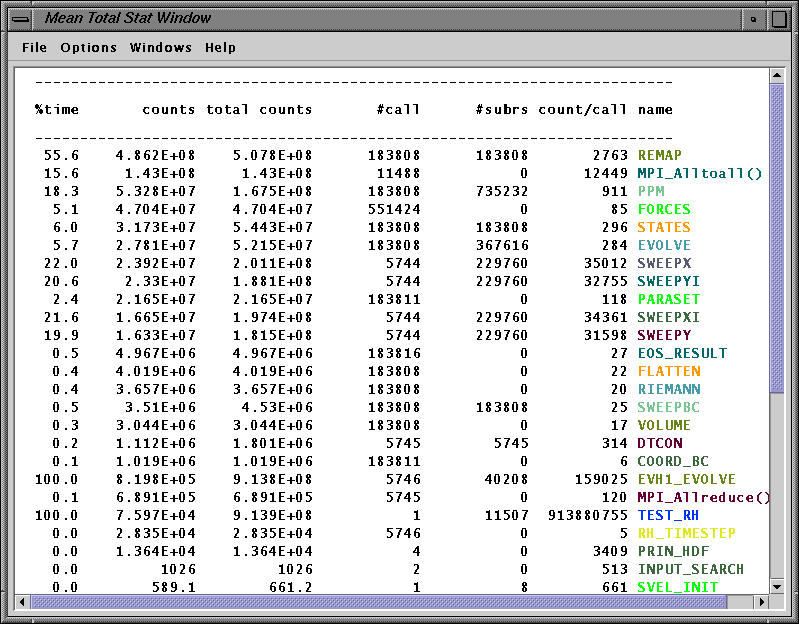Click the vertical scrollbar thumb
The image size is (799, 624).
coord(777,238)
